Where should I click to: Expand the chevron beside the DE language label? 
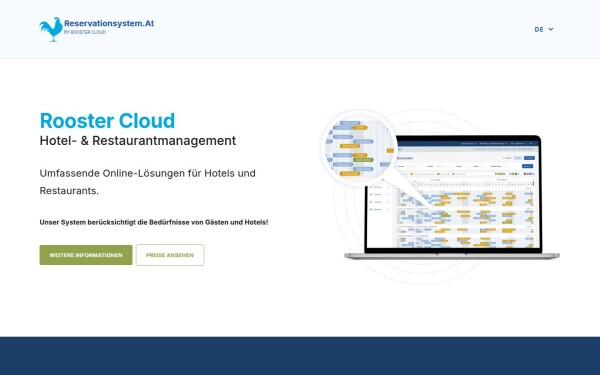coord(551,29)
